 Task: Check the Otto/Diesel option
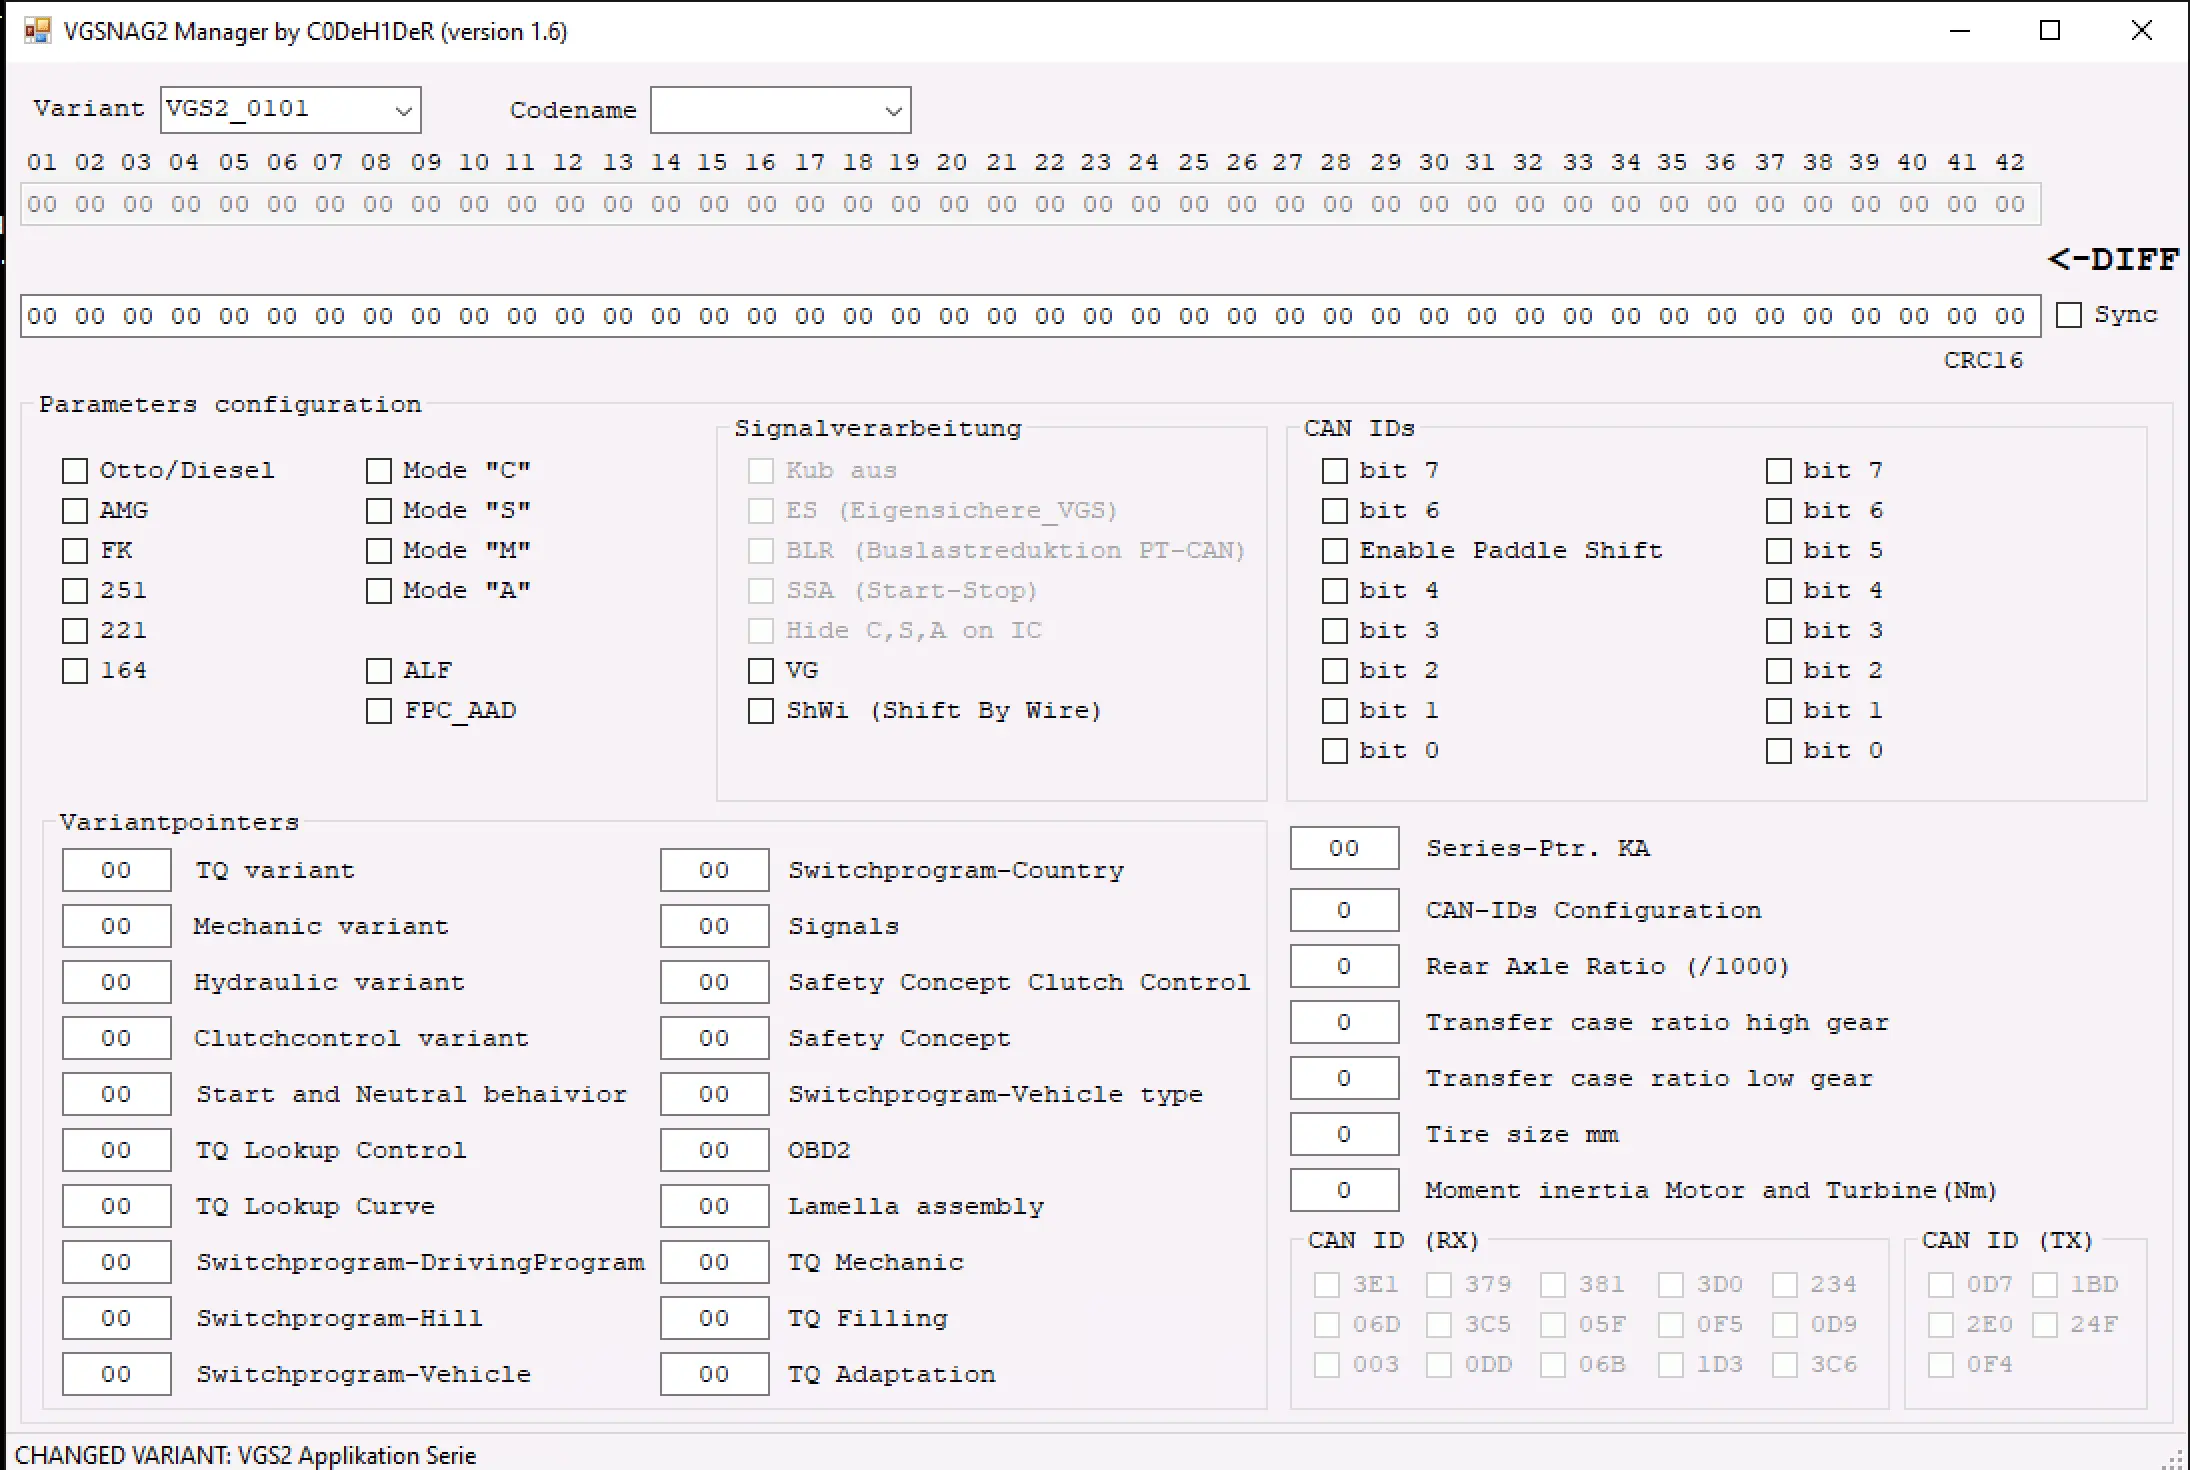(75, 471)
